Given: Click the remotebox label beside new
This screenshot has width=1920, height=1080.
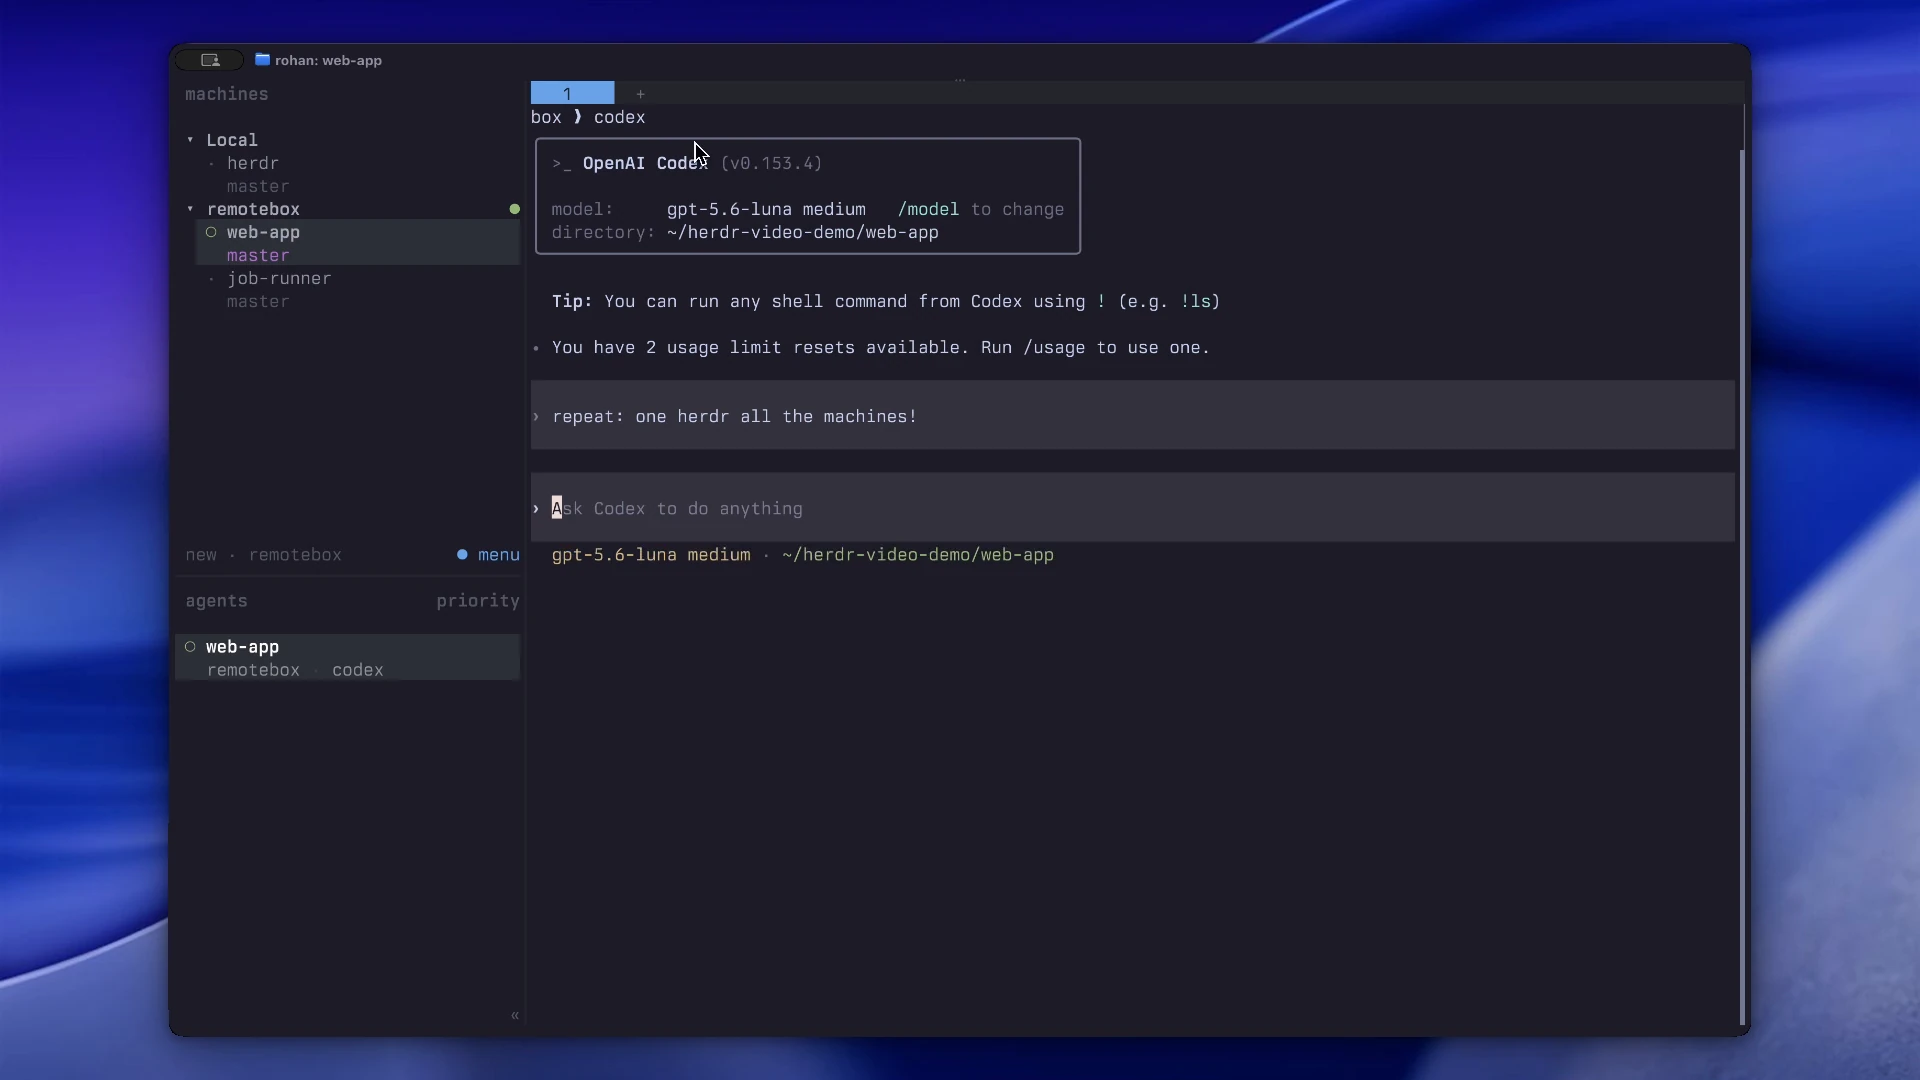Looking at the screenshot, I should tap(295, 555).
